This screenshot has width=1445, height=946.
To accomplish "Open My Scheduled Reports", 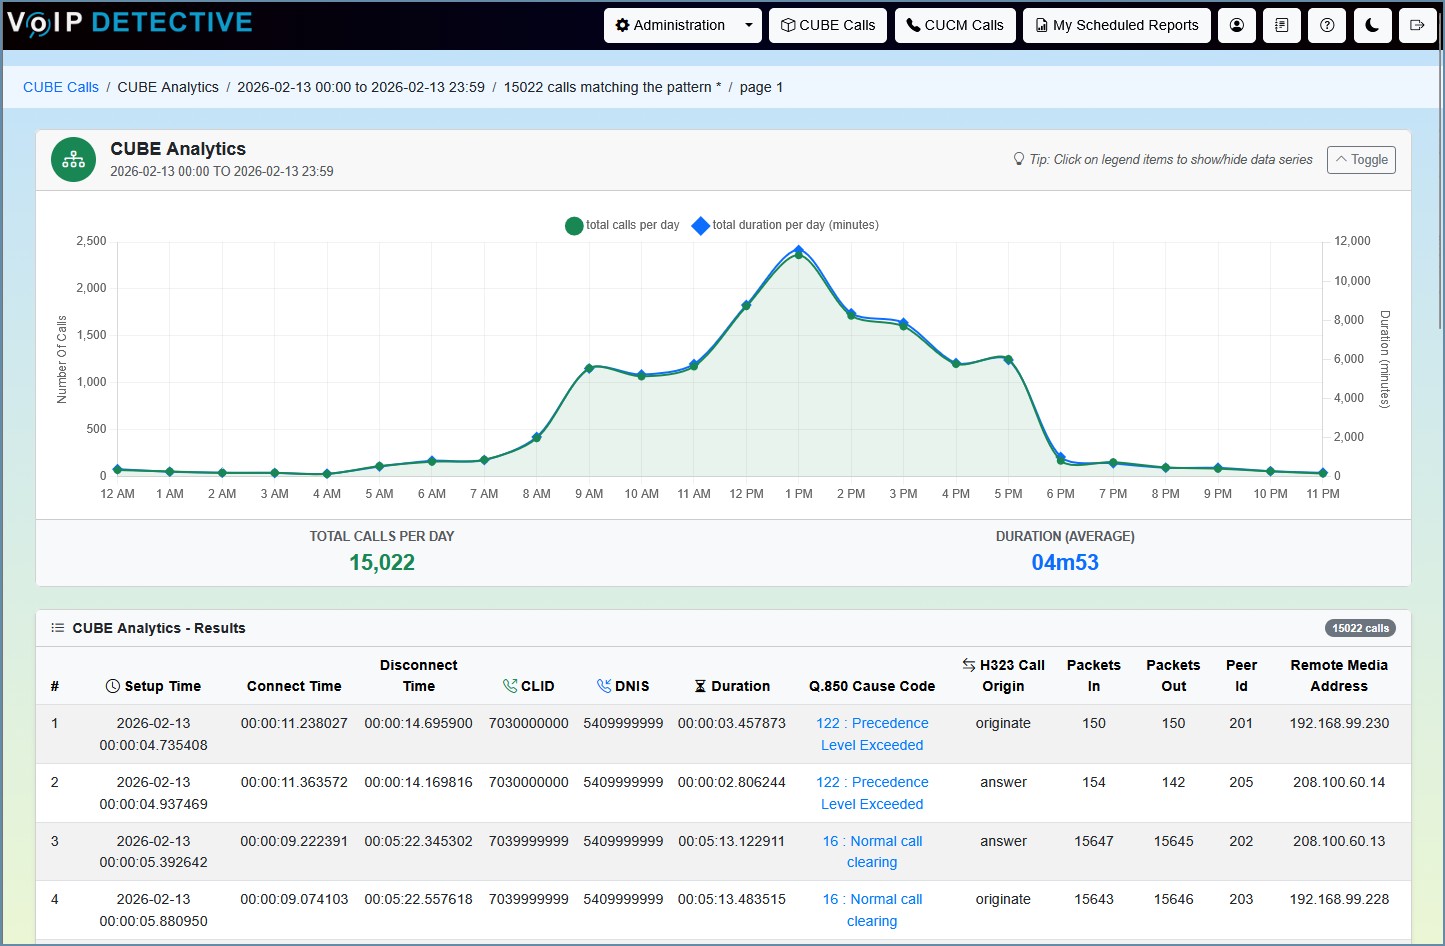I will [1117, 25].
